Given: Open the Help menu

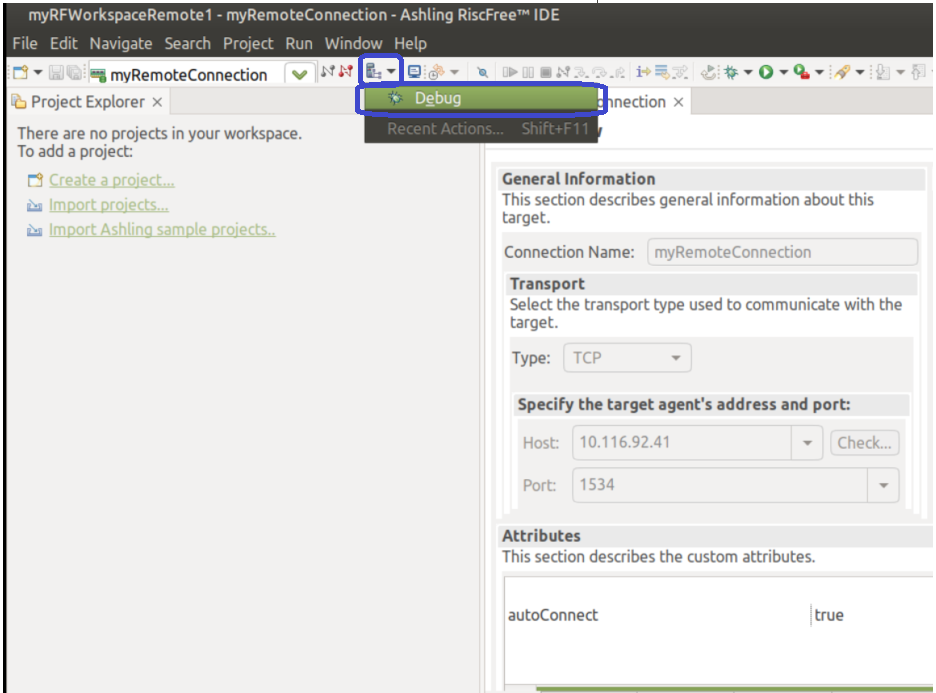Looking at the screenshot, I should (410, 44).
